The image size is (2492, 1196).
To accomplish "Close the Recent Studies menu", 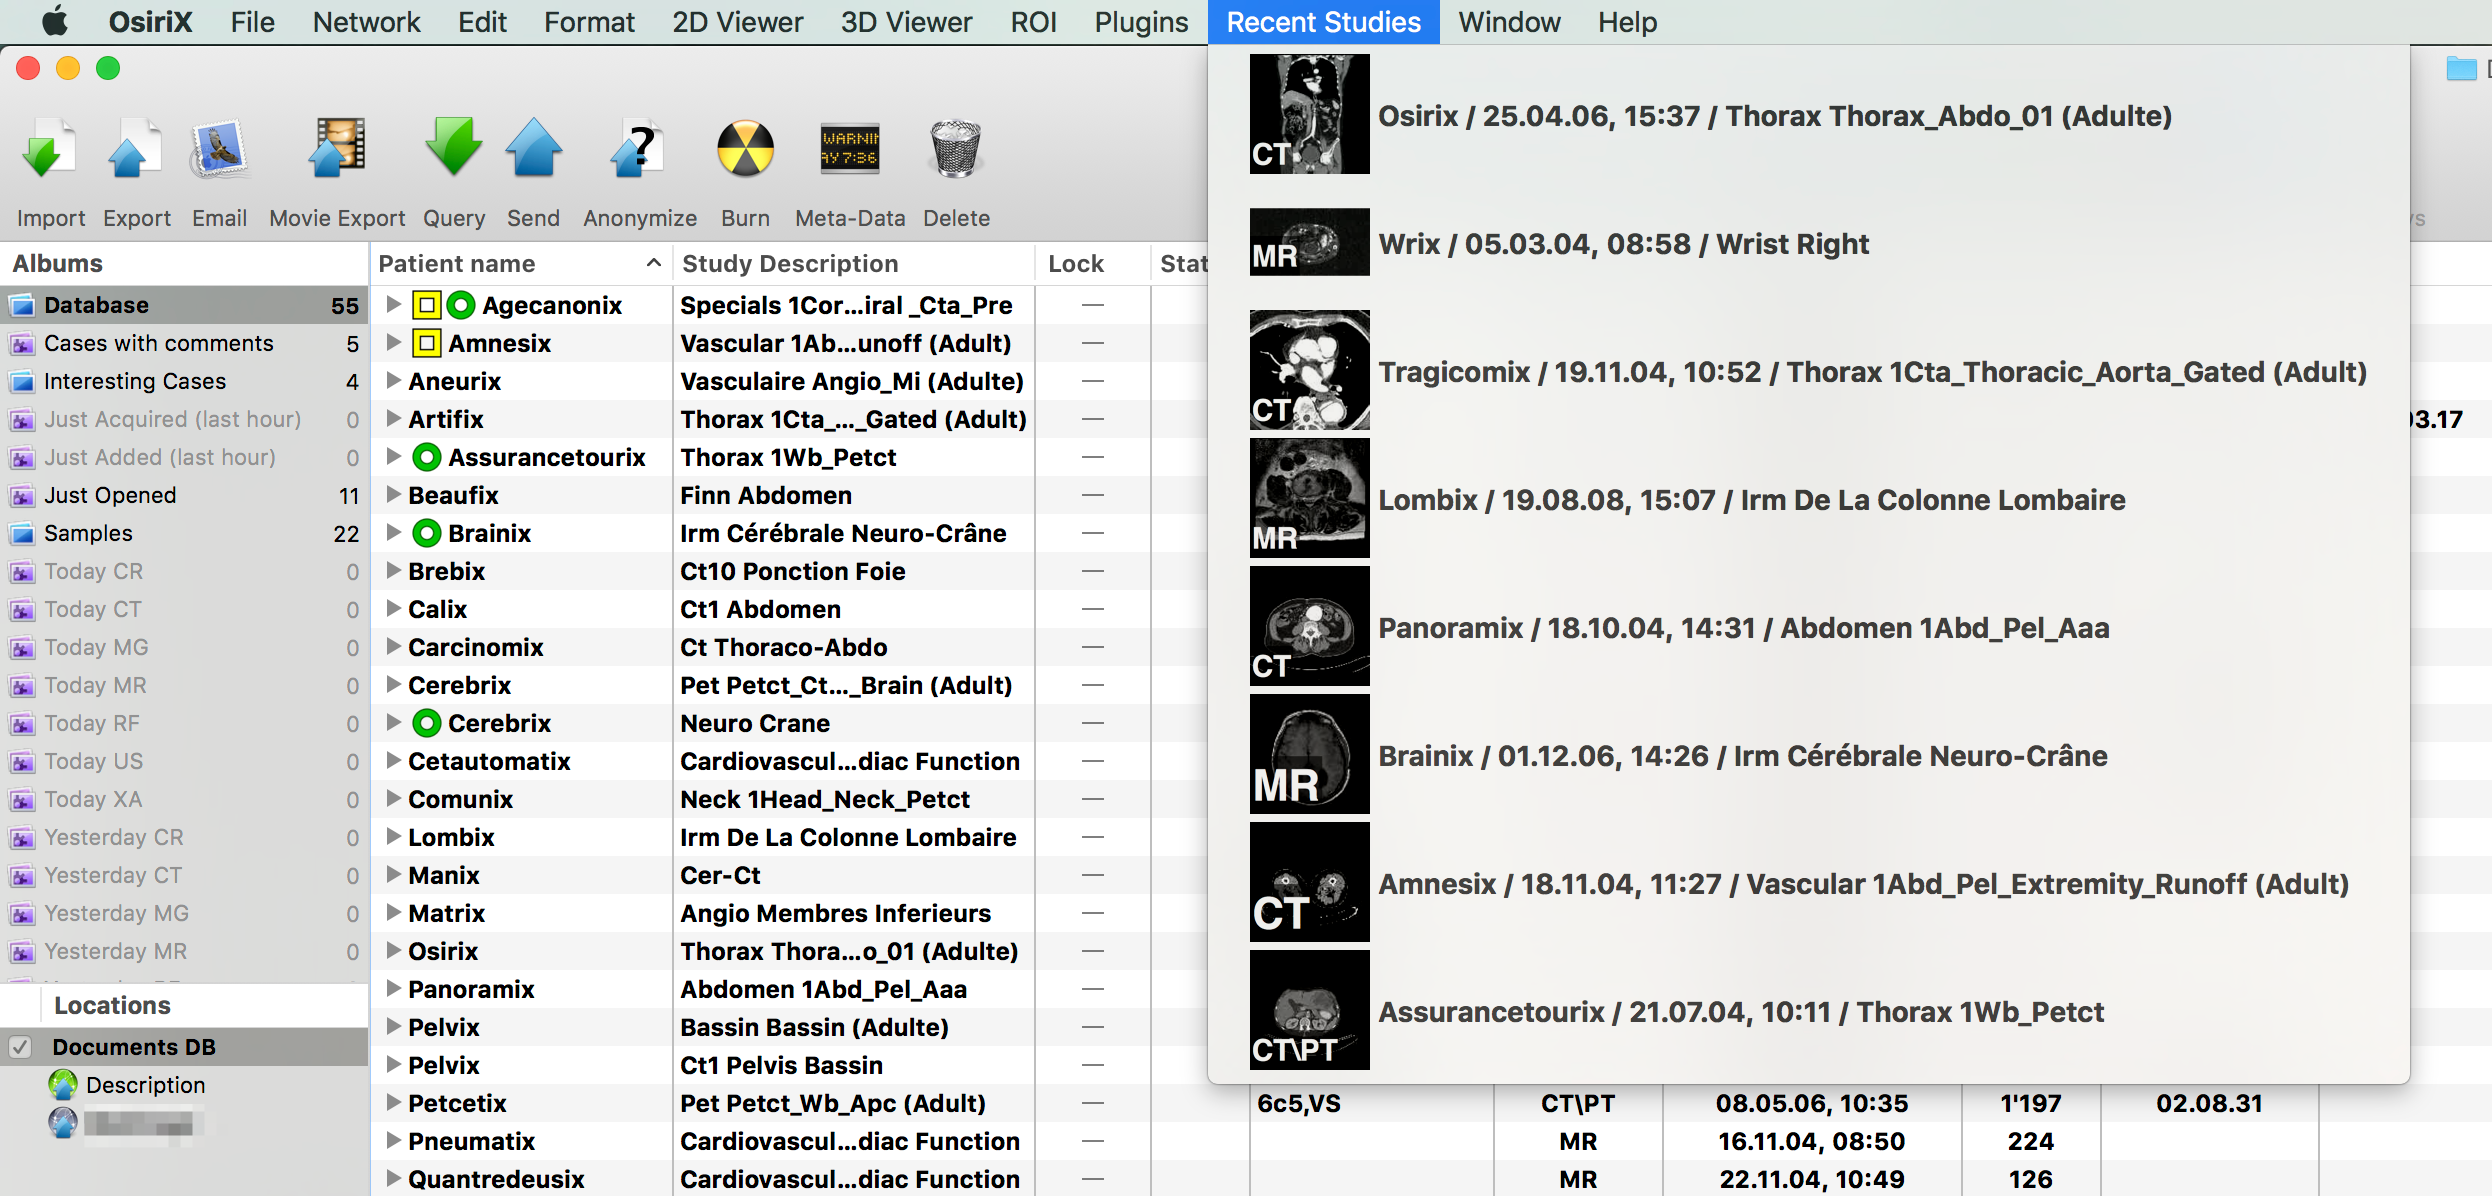I will click(1323, 22).
